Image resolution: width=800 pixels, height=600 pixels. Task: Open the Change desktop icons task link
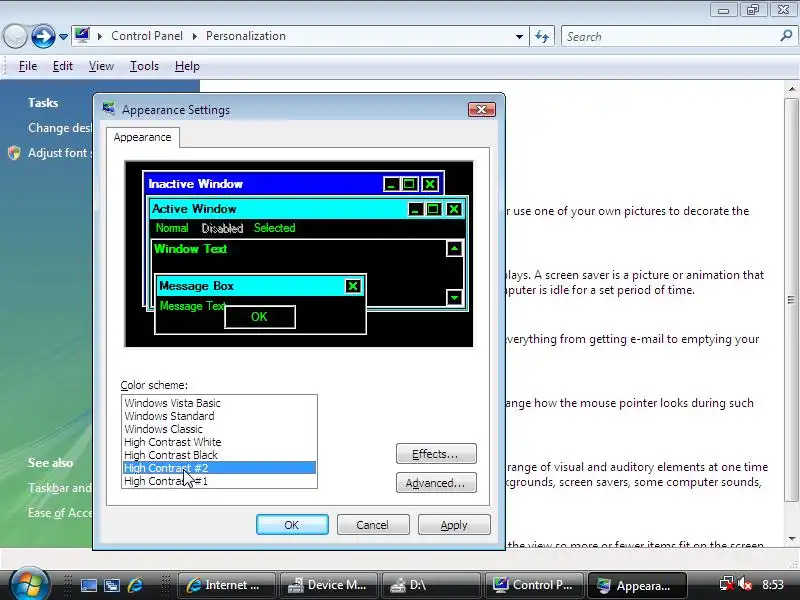(60, 128)
